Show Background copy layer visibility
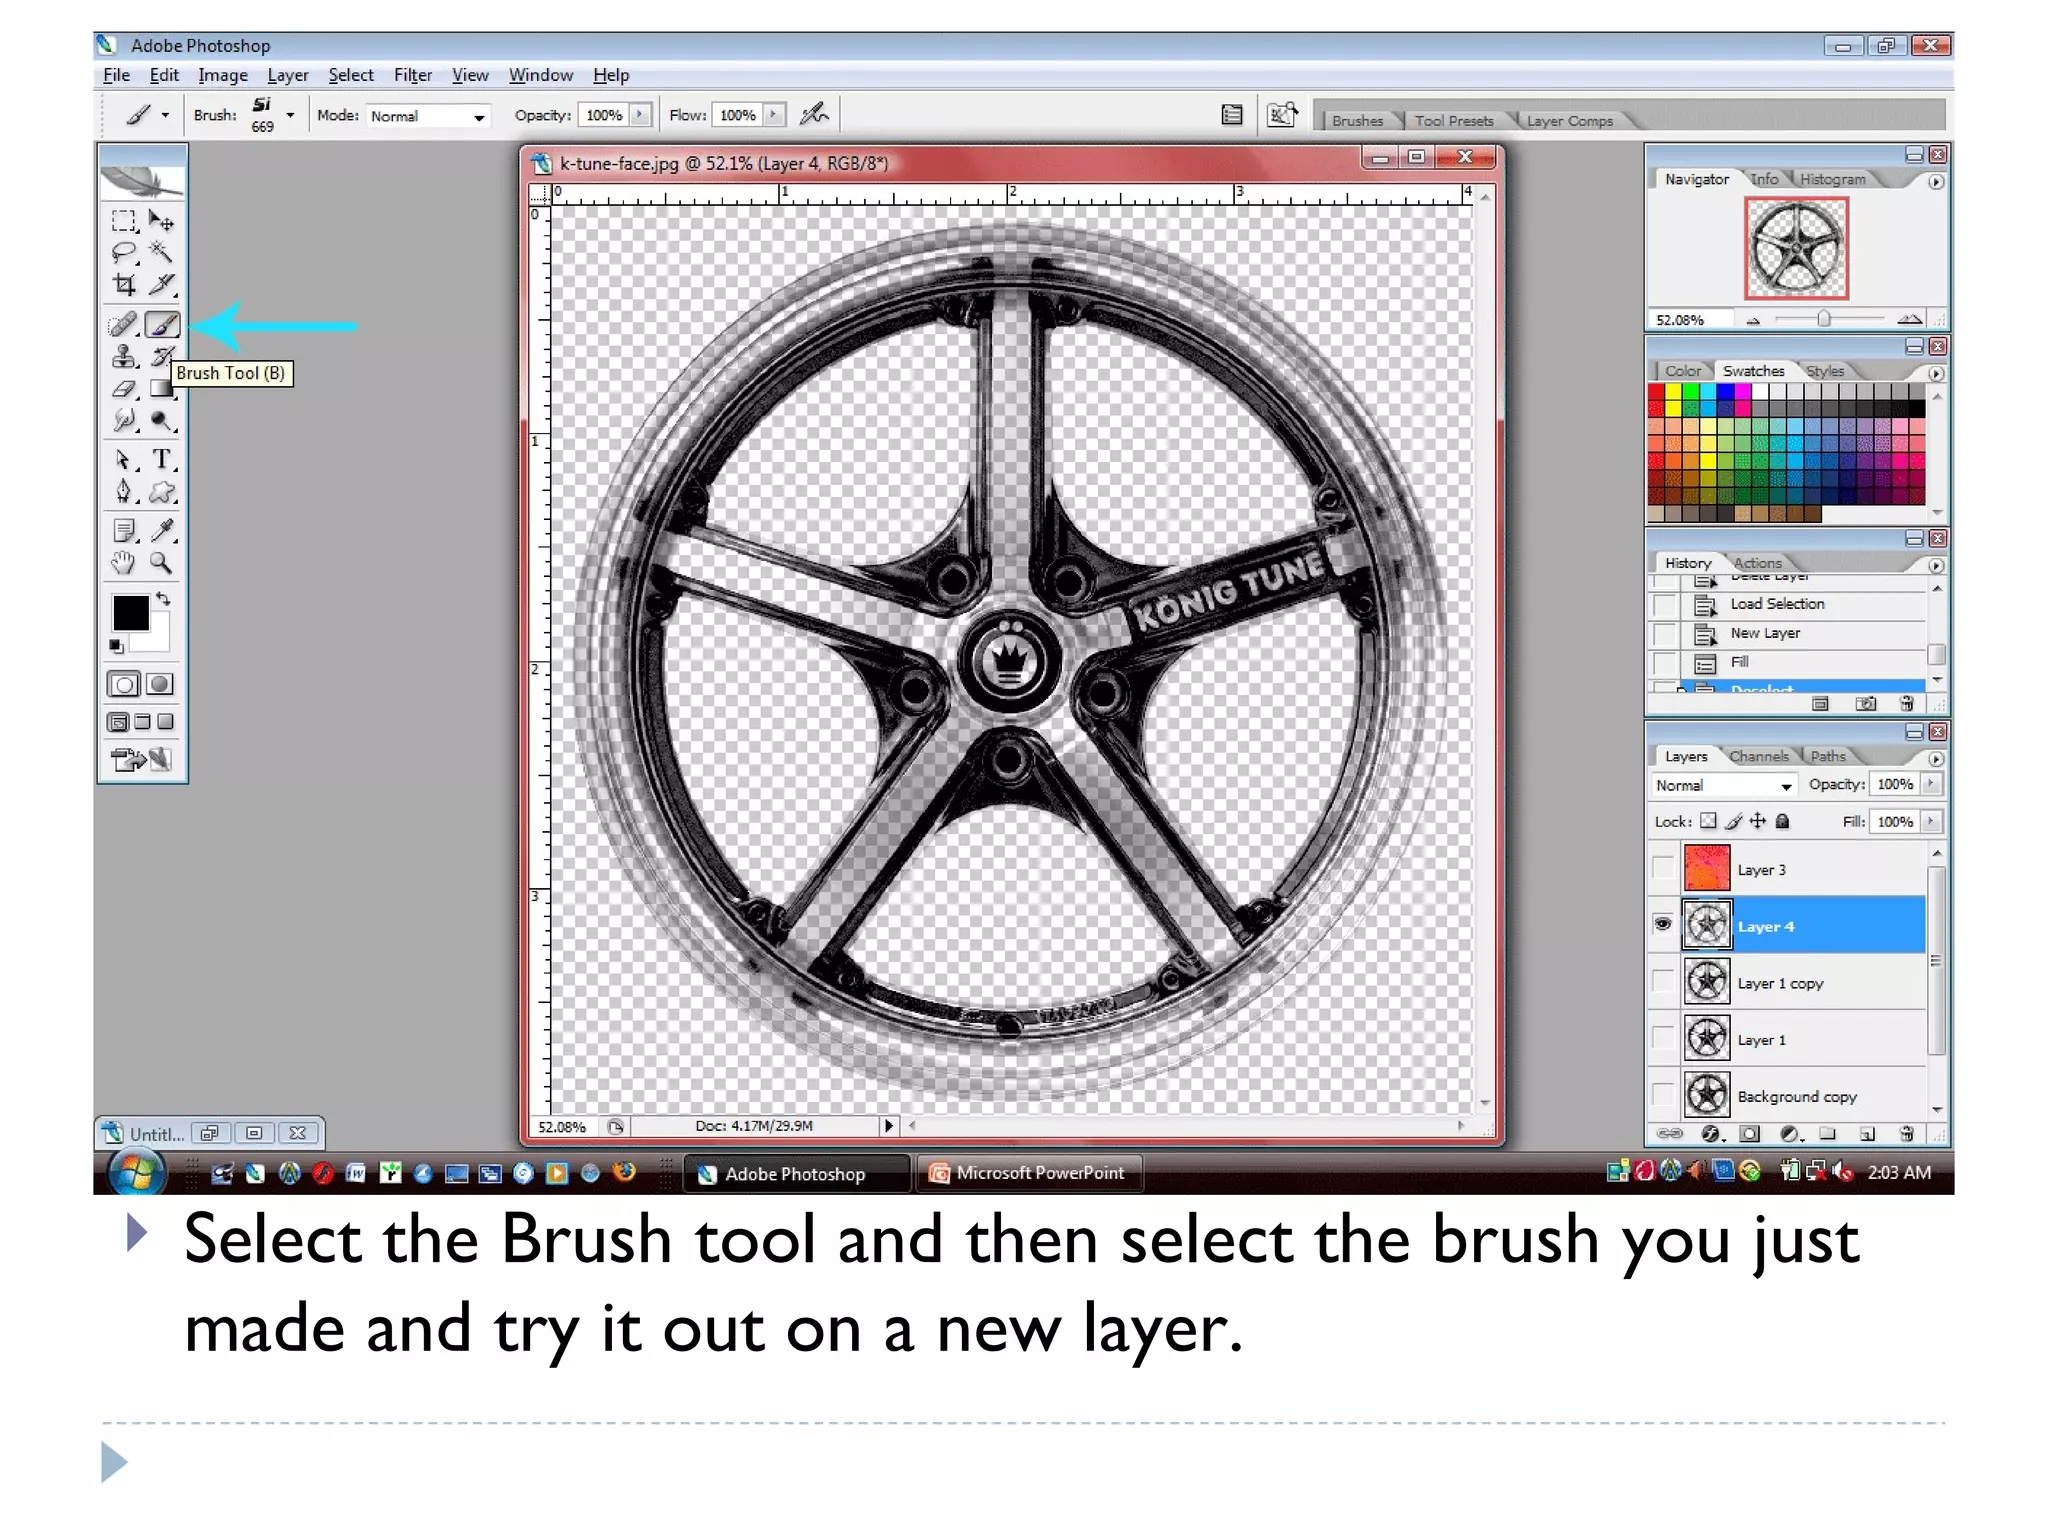The width and height of the screenshot is (2048, 1536). click(1663, 1095)
